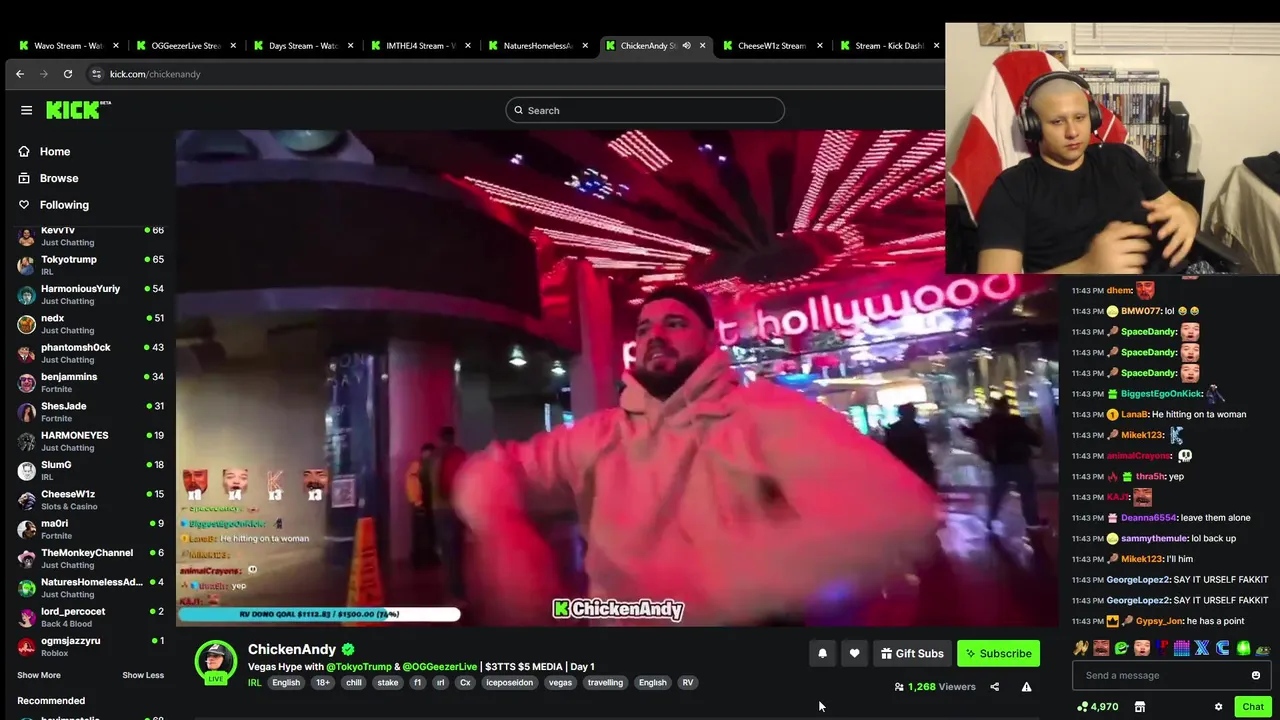
Task: Focus the Kick search box
Action: coord(645,110)
